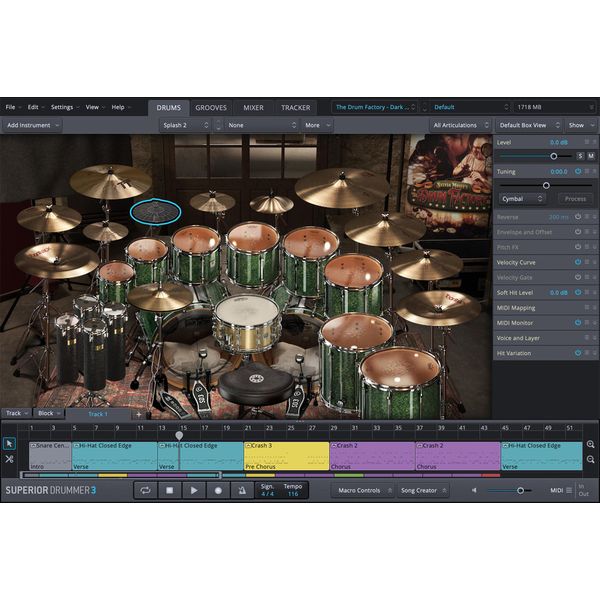Solo the instrument with S button
This screenshot has height=600, width=600.
click(580, 156)
